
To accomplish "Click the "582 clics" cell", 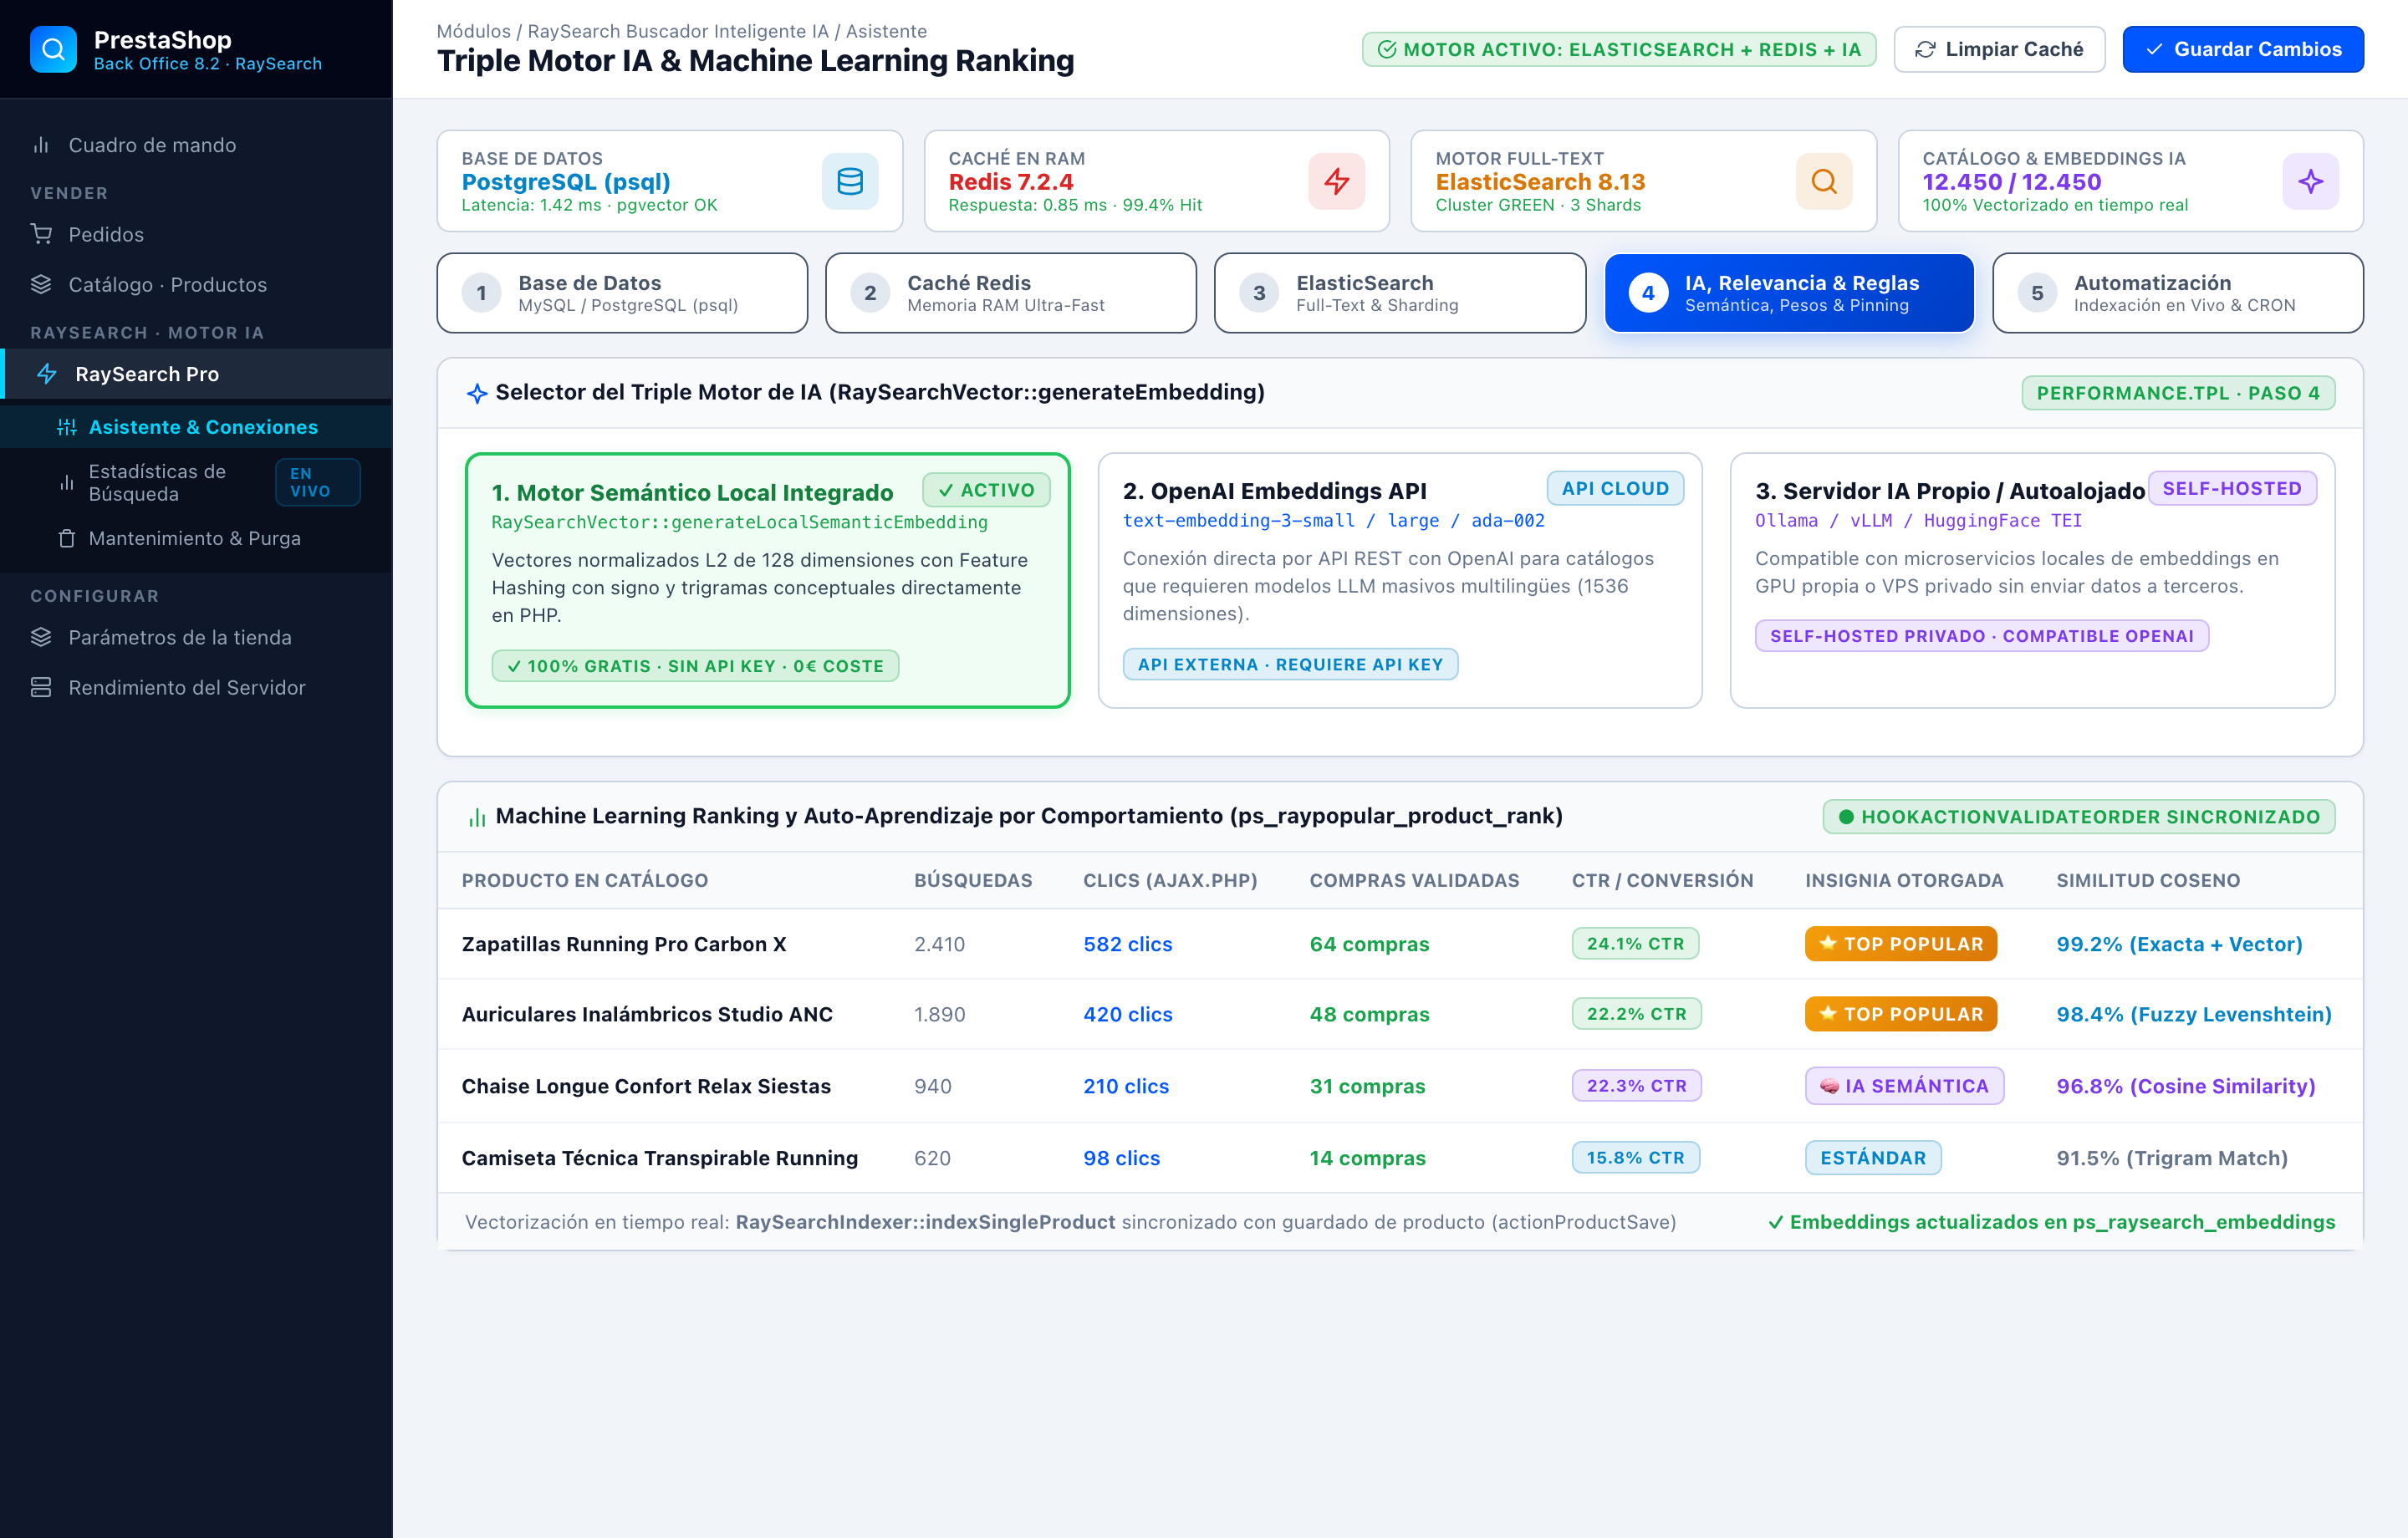I will 1127,944.
